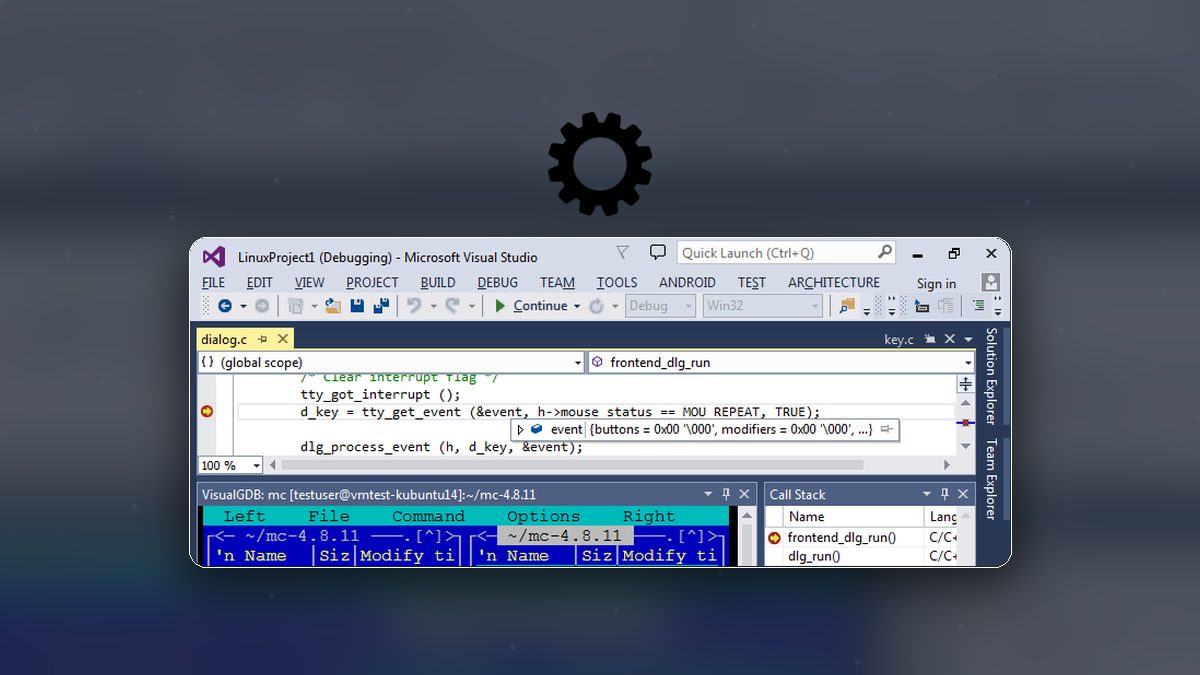Close the key.c preview tab
1200x675 pixels.
coord(950,340)
